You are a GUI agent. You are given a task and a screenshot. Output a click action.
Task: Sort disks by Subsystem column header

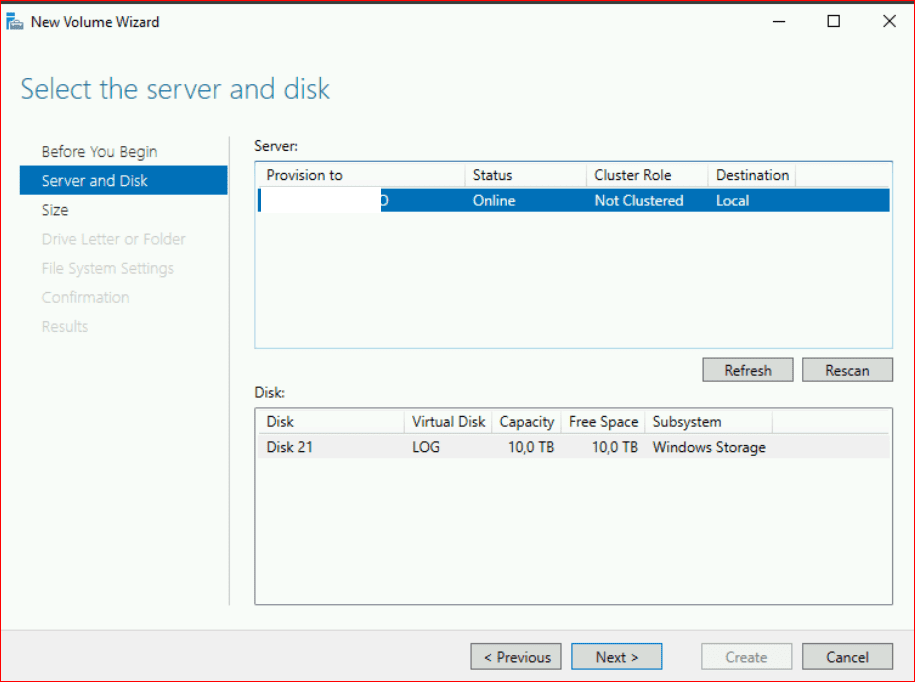tap(686, 422)
